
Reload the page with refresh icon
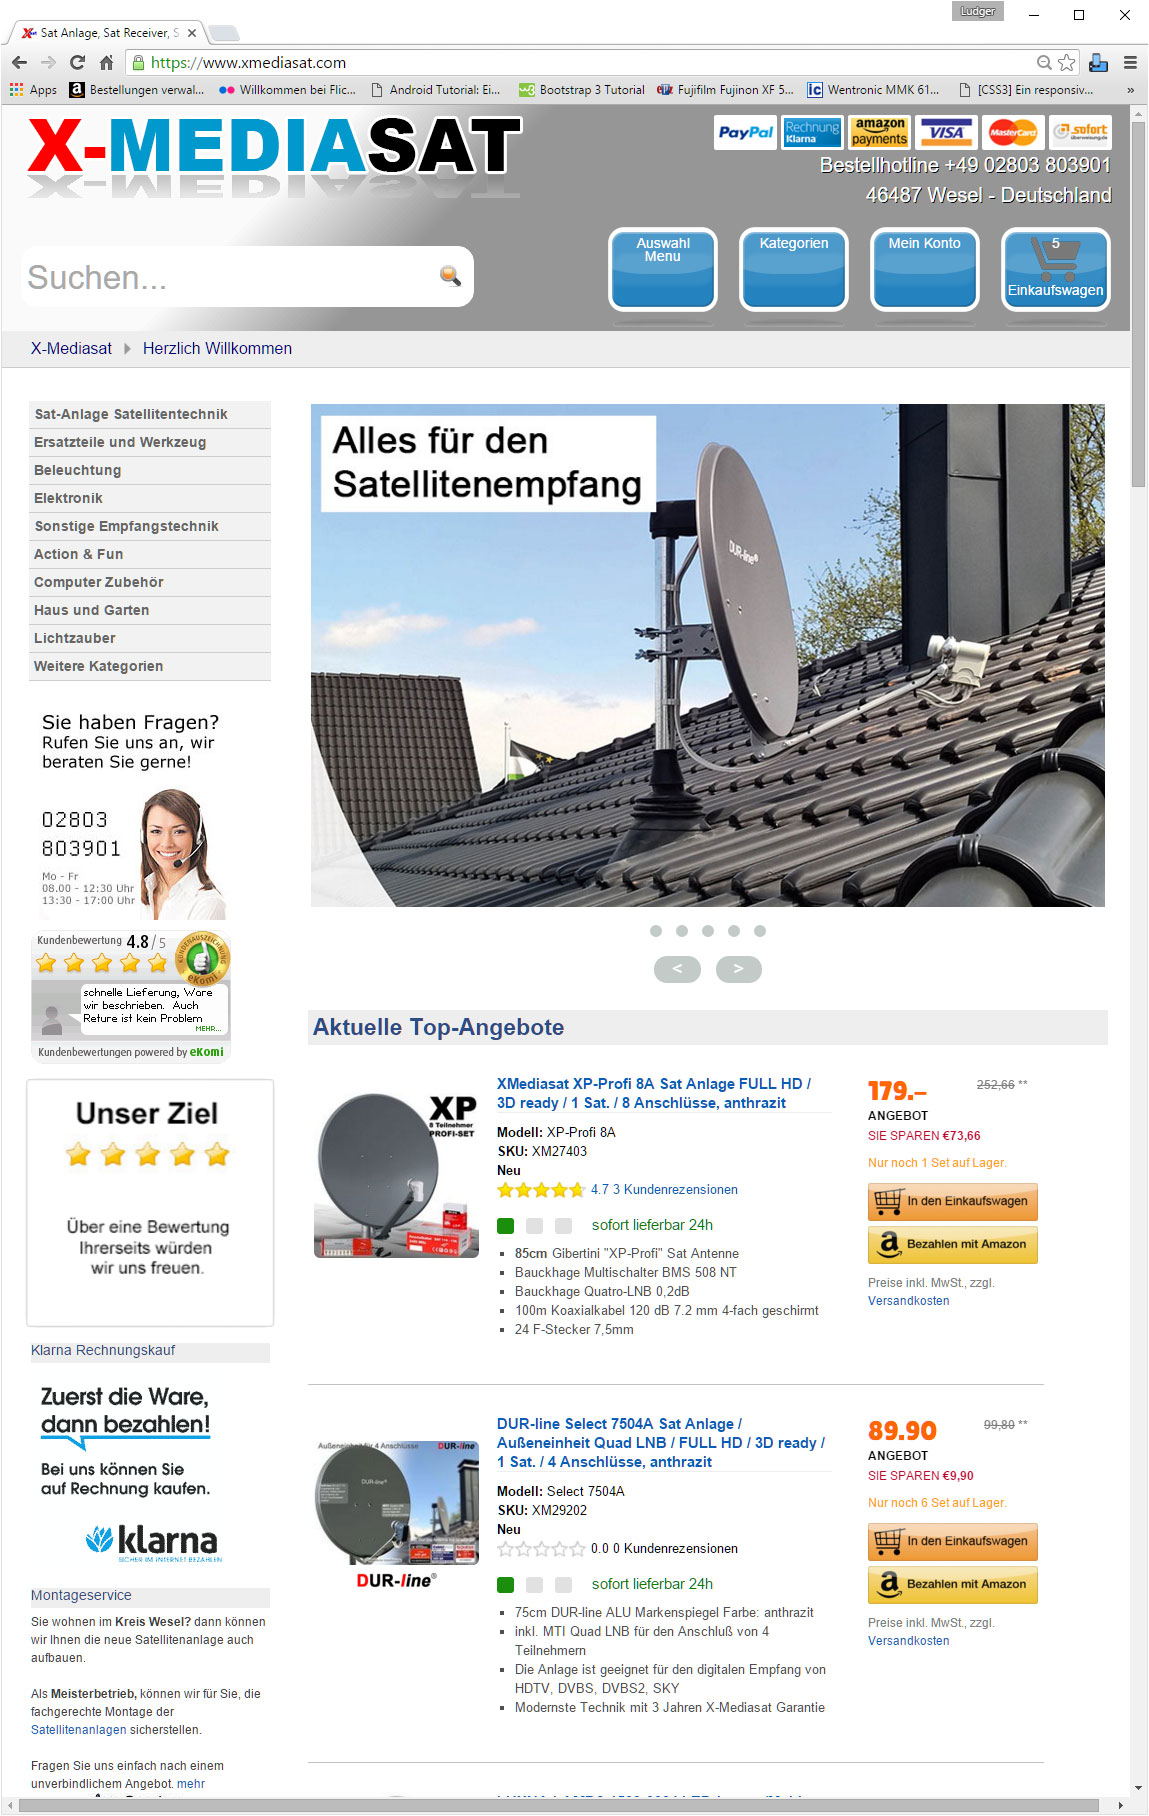[x=77, y=62]
